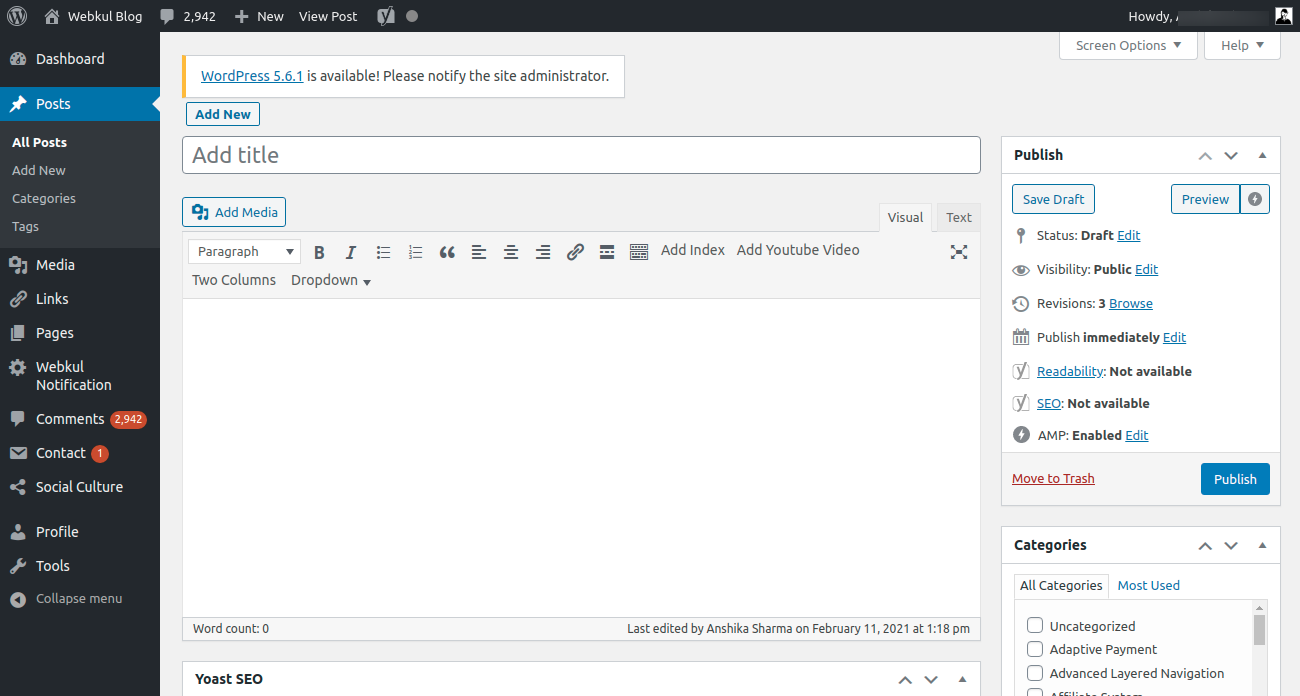Align text left
Viewport: 1300px width, 696px height.
tap(479, 252)
